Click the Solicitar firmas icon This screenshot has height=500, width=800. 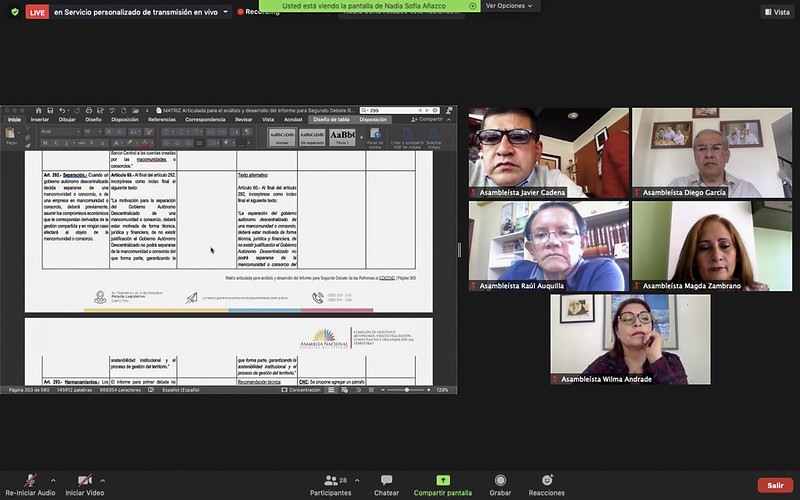click(434, 134)
